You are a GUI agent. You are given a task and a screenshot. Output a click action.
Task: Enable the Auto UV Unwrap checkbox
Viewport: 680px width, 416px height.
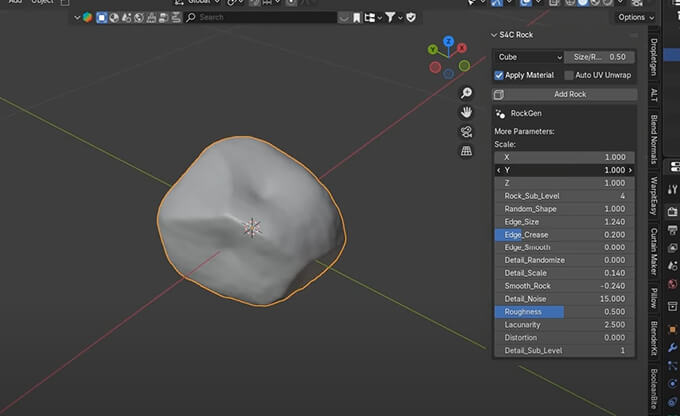click(569, 75)
